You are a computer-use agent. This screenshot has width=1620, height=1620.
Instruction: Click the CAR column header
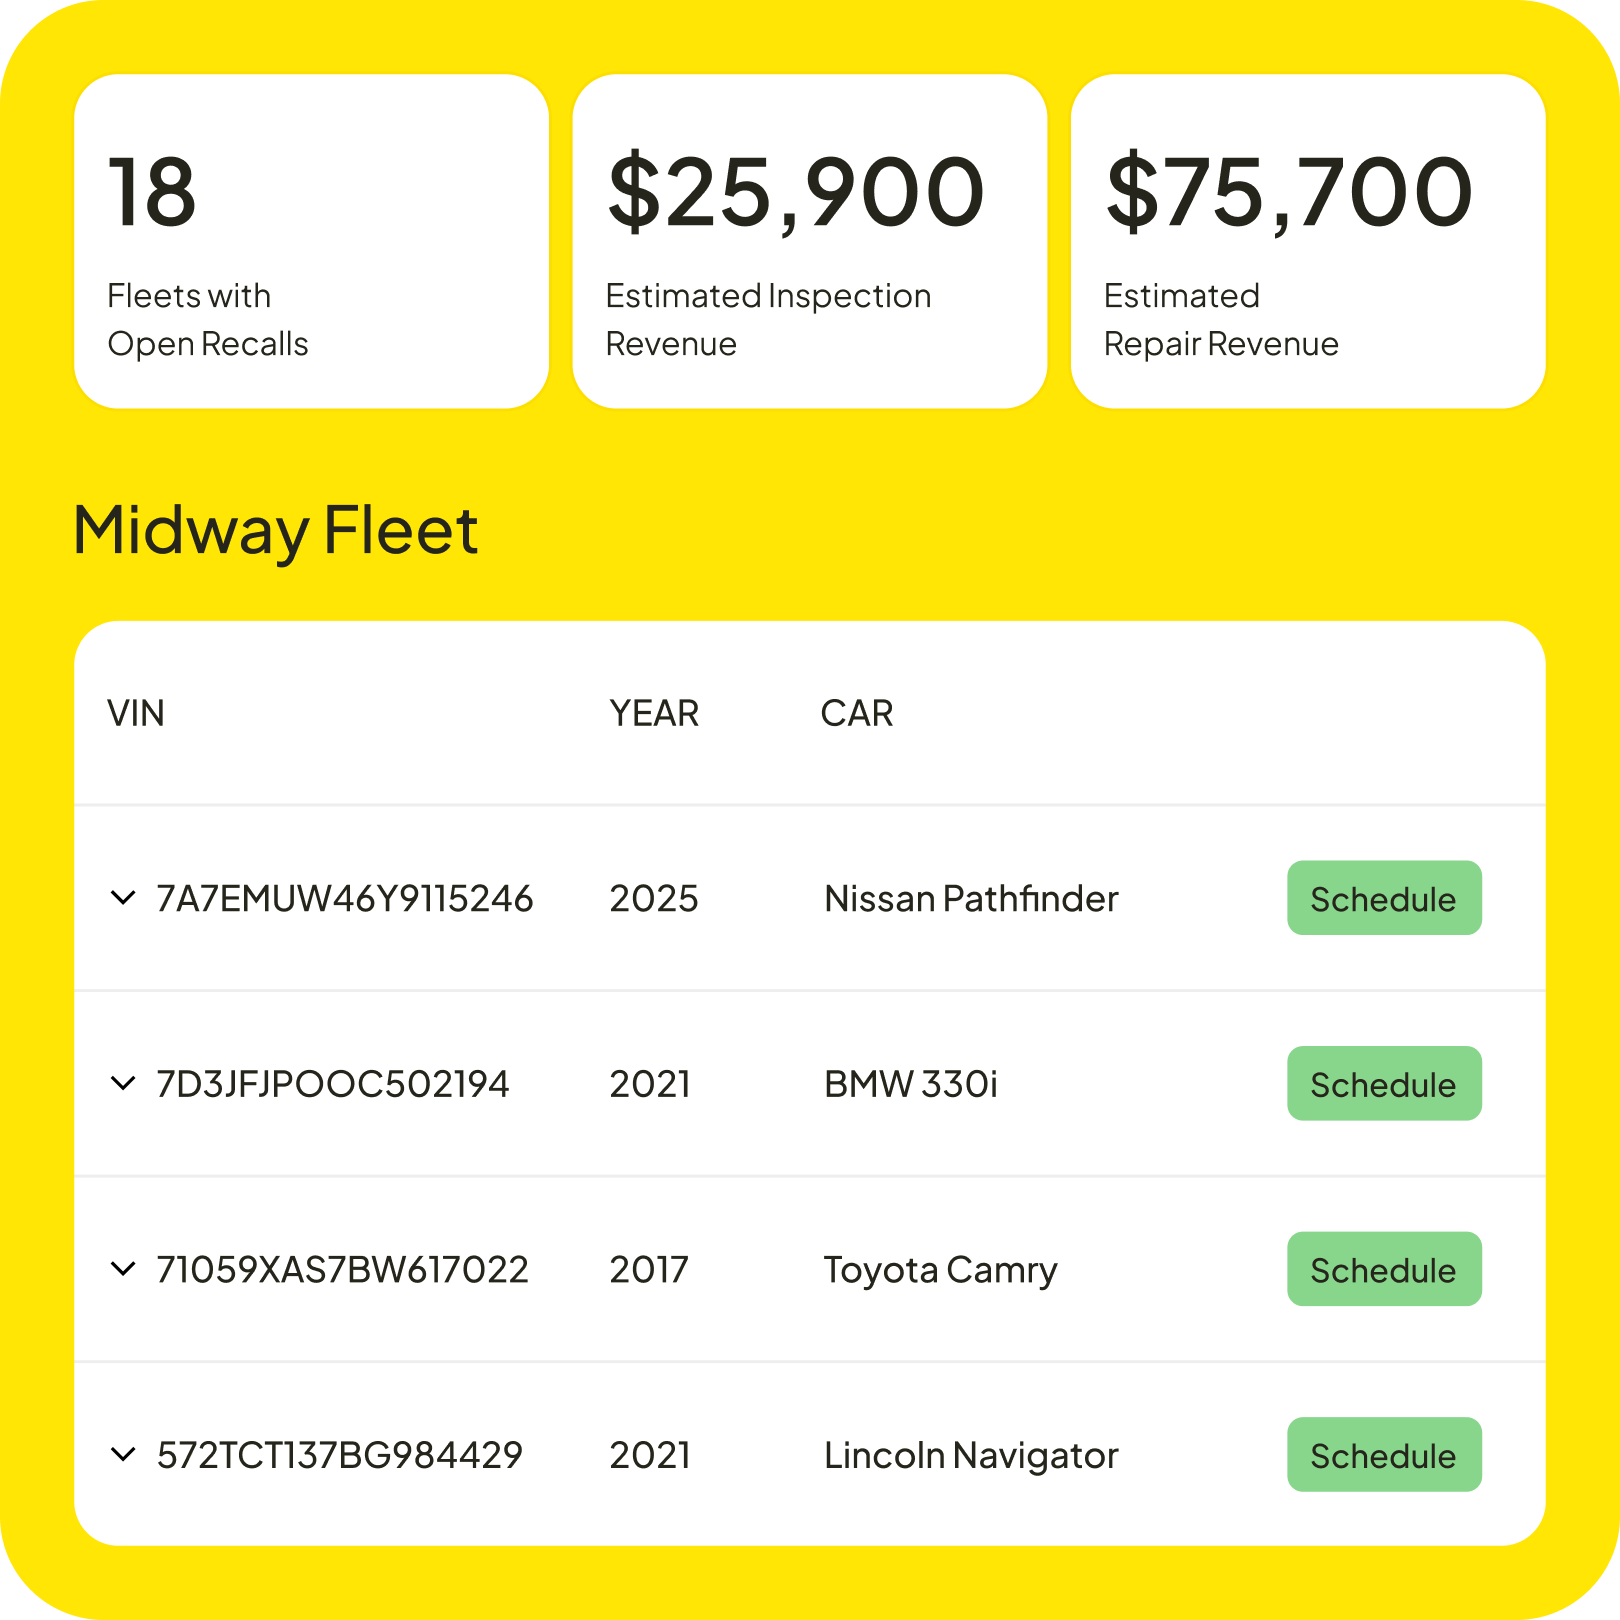click(x=856, y=713)
